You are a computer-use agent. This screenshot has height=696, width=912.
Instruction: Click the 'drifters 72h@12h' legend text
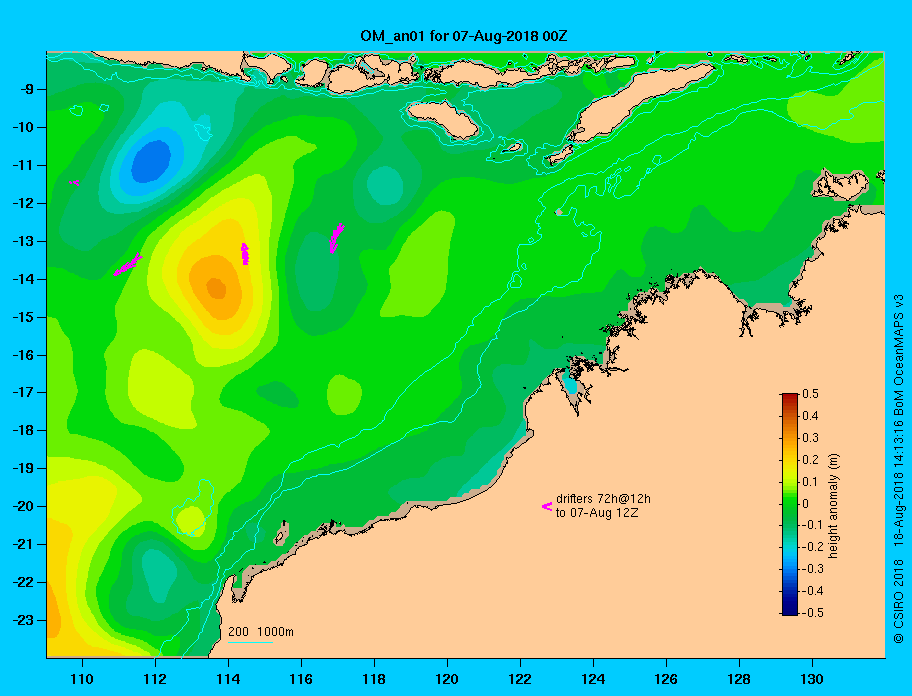tap(603, 499)
